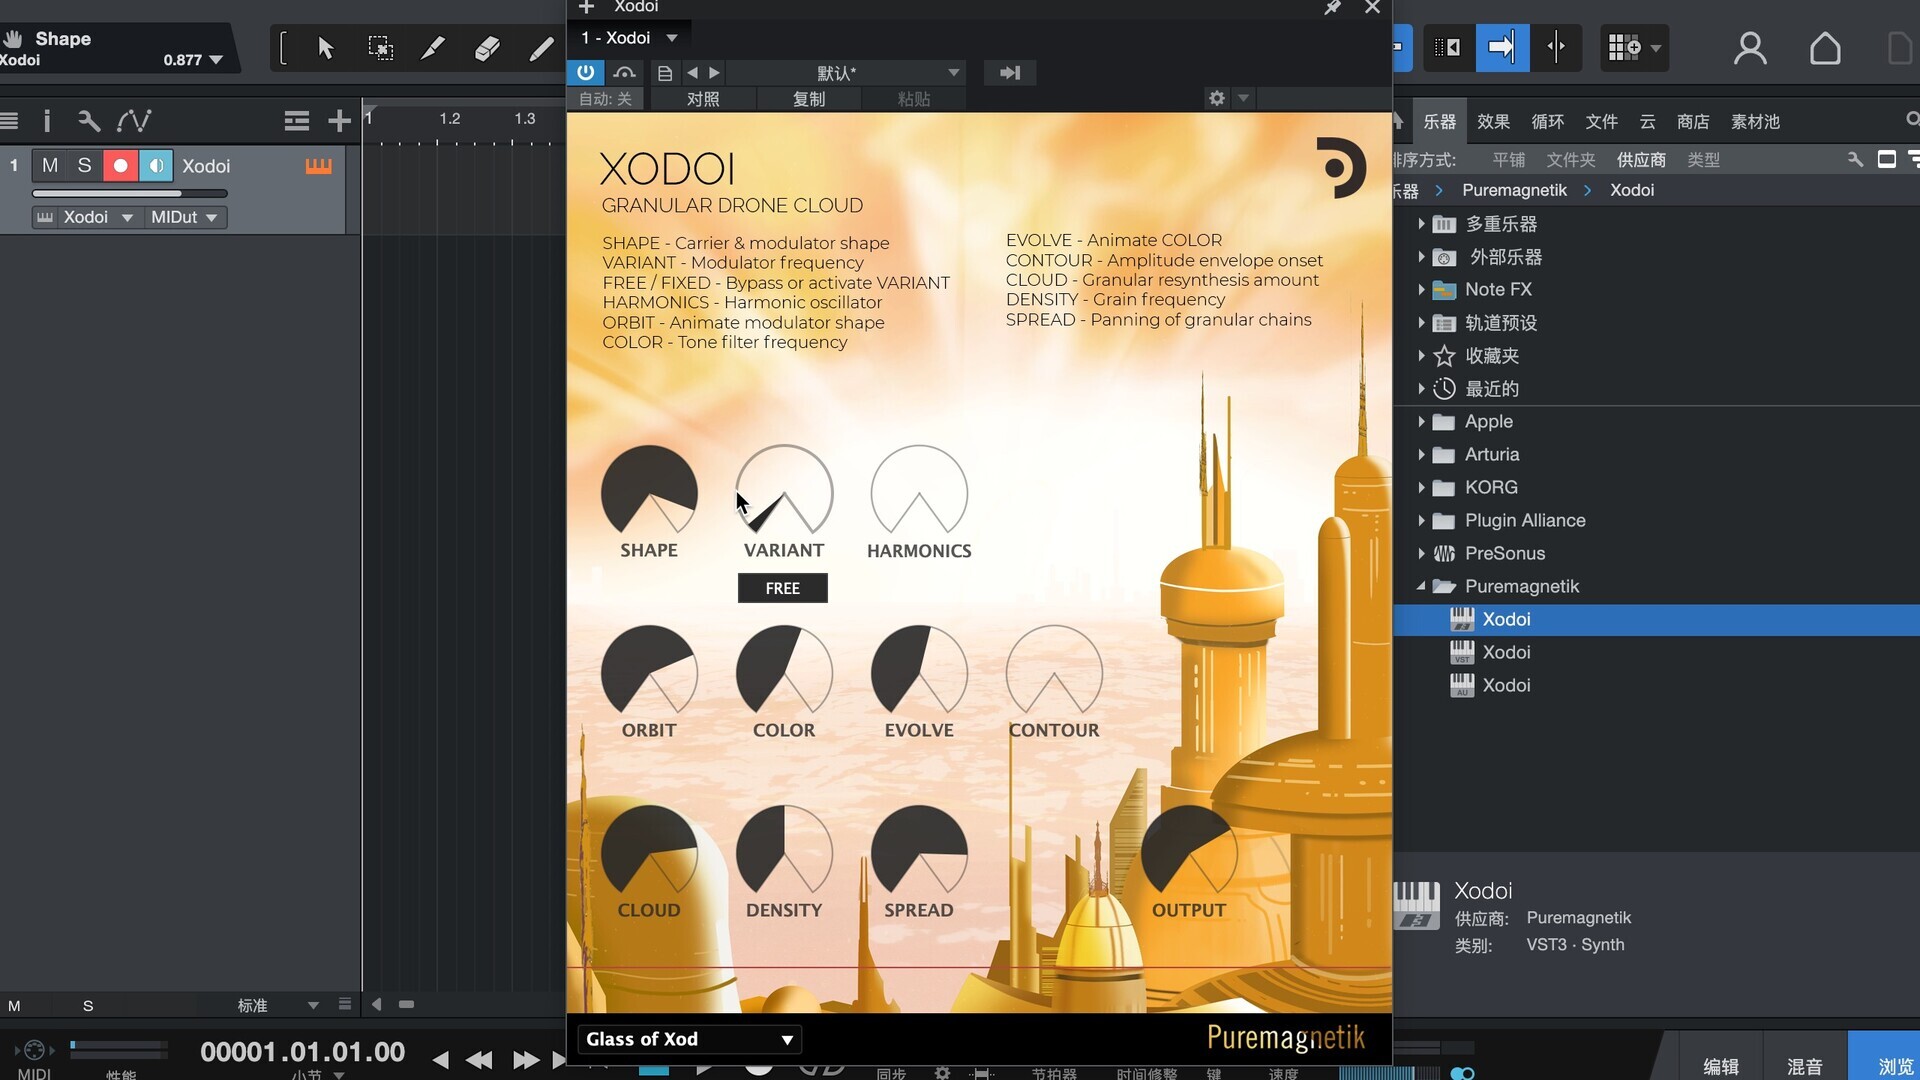Add a new track with plus icon

(339, 121)
